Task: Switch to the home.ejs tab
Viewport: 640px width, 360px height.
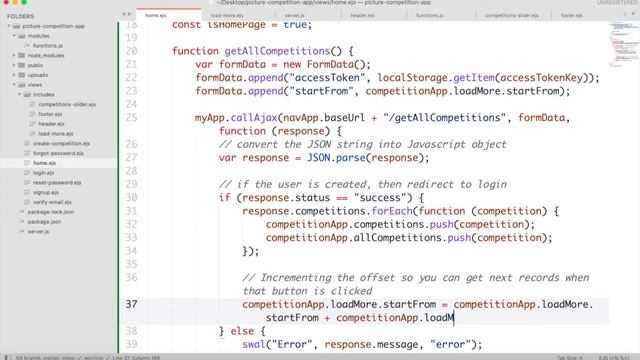Action: (x=169, y=15)
